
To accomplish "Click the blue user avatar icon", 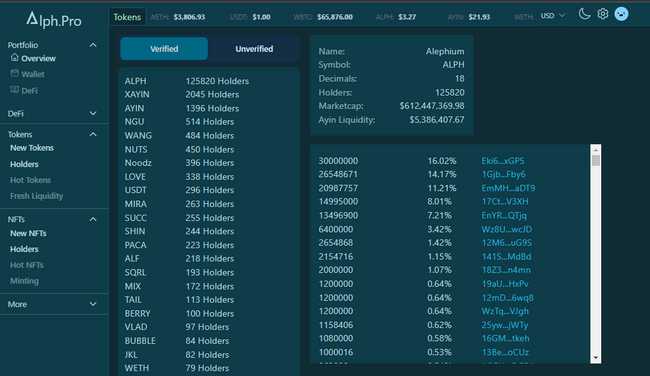I will [x=621, y=14].
